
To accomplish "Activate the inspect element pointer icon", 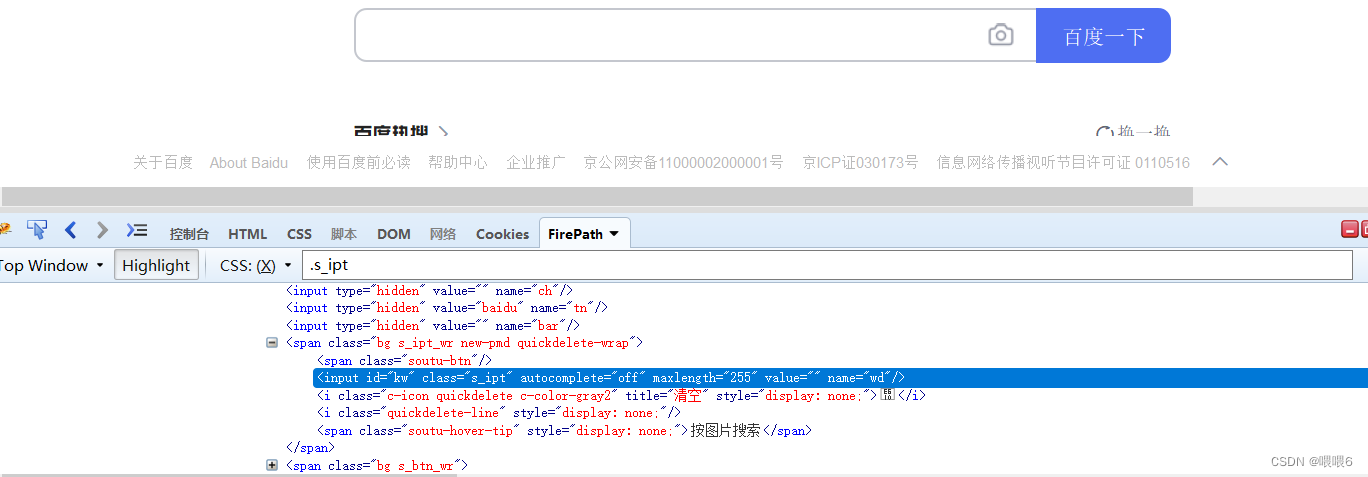I will (37, 230).
